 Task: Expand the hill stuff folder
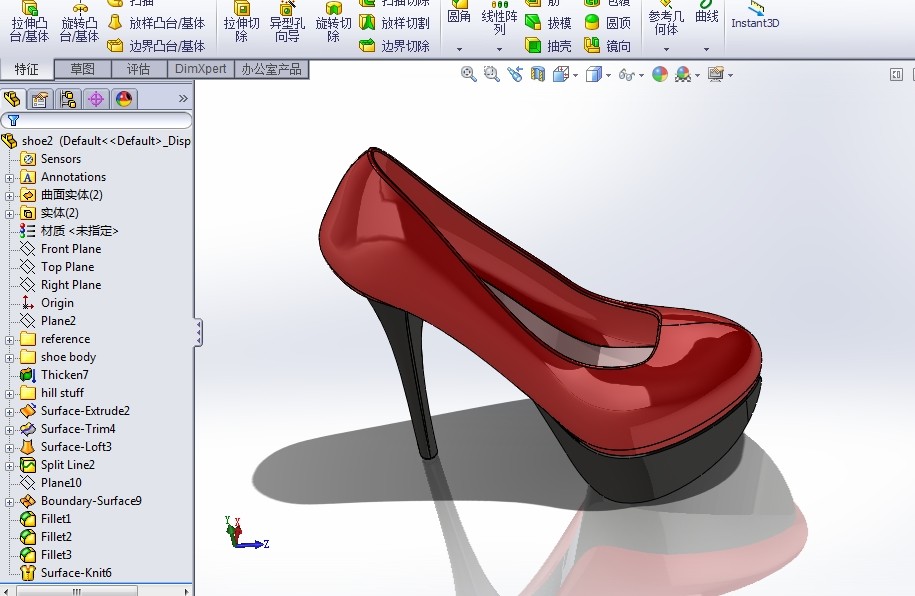[x=9, y=394]
